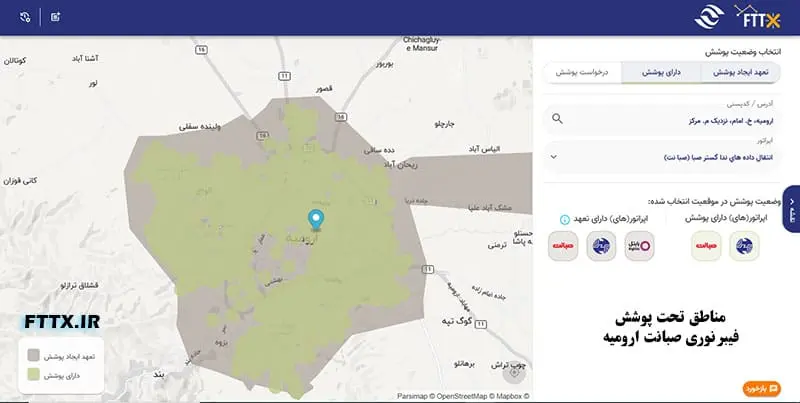Viewport: 800px width, 403px height.
Task: Open the اپراتور operator dropdown
Action: click(x=662, y=157)
